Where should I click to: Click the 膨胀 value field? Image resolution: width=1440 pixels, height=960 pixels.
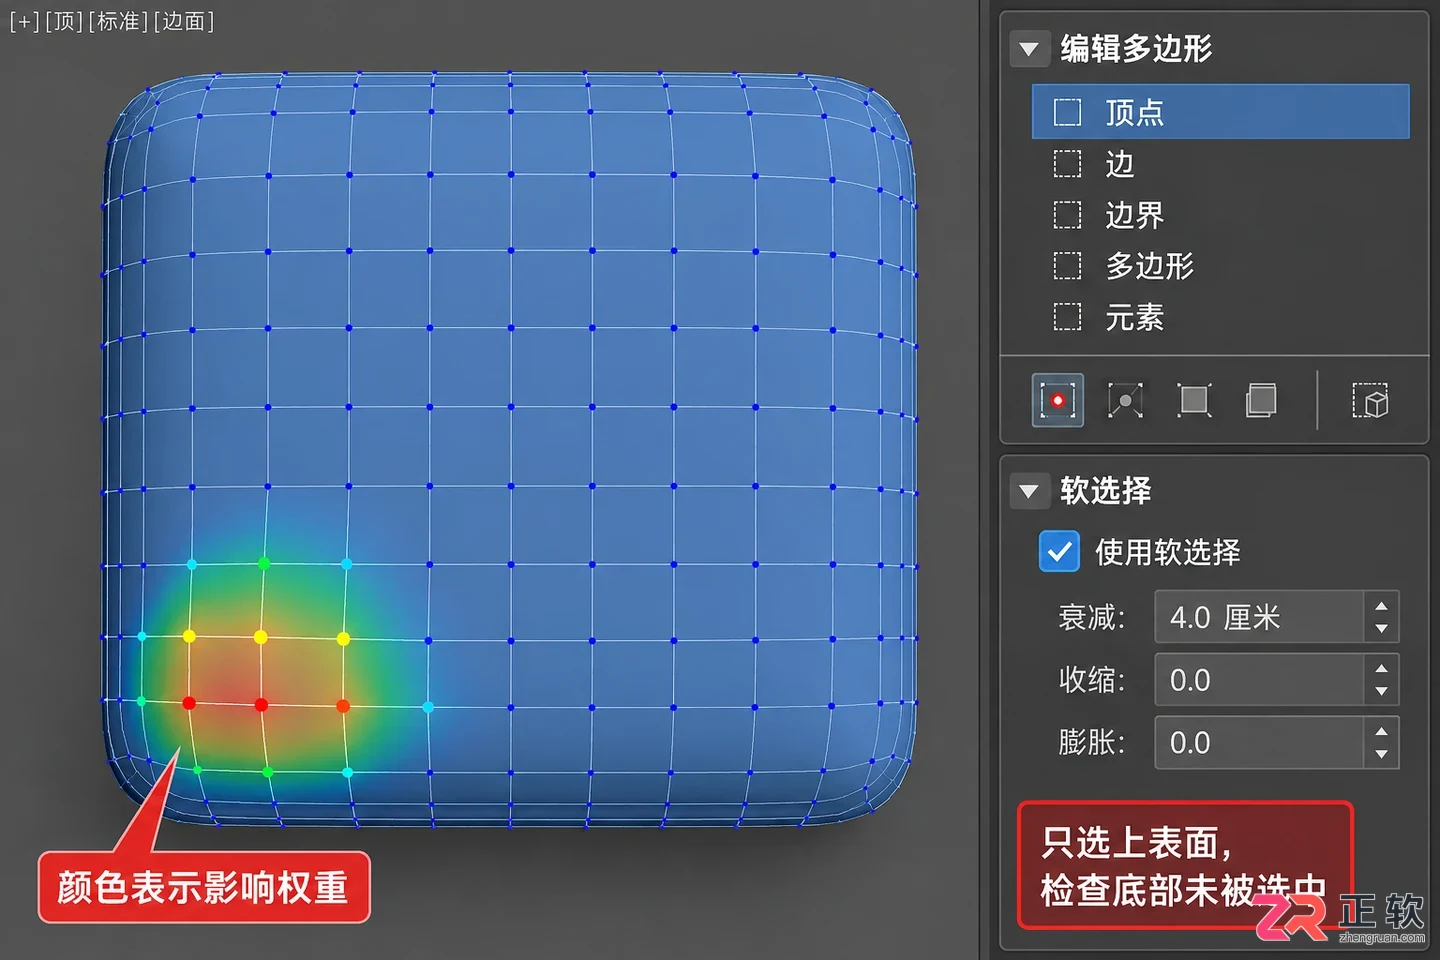[1259, 743]
